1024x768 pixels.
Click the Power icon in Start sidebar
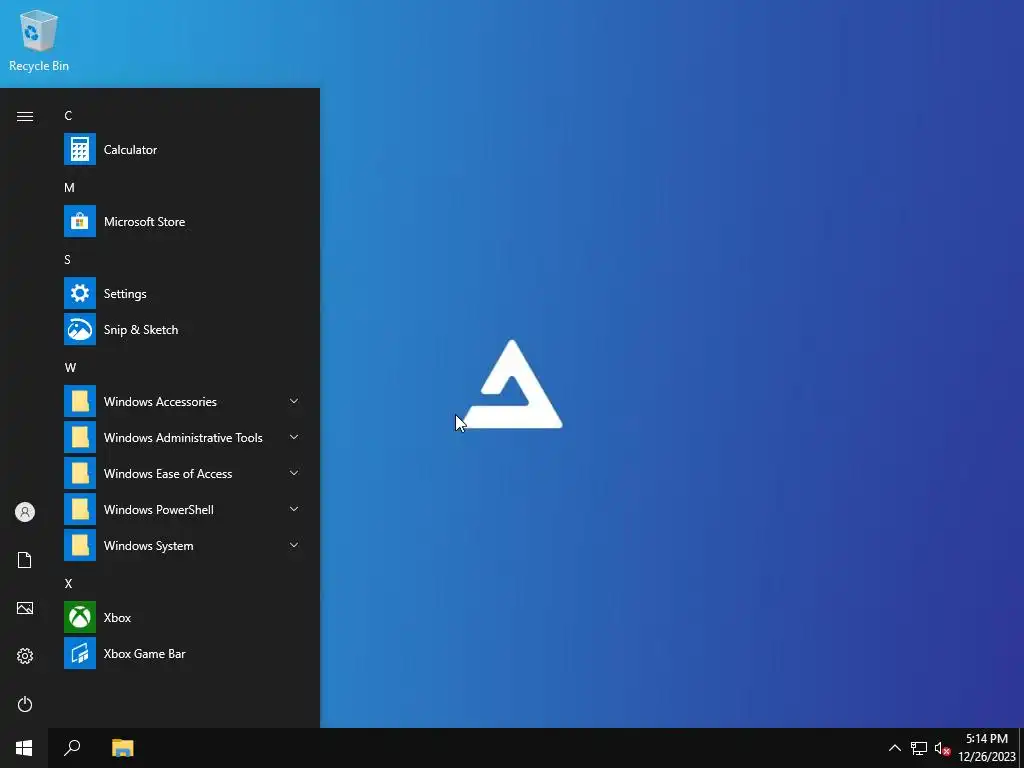pos(25,704)
